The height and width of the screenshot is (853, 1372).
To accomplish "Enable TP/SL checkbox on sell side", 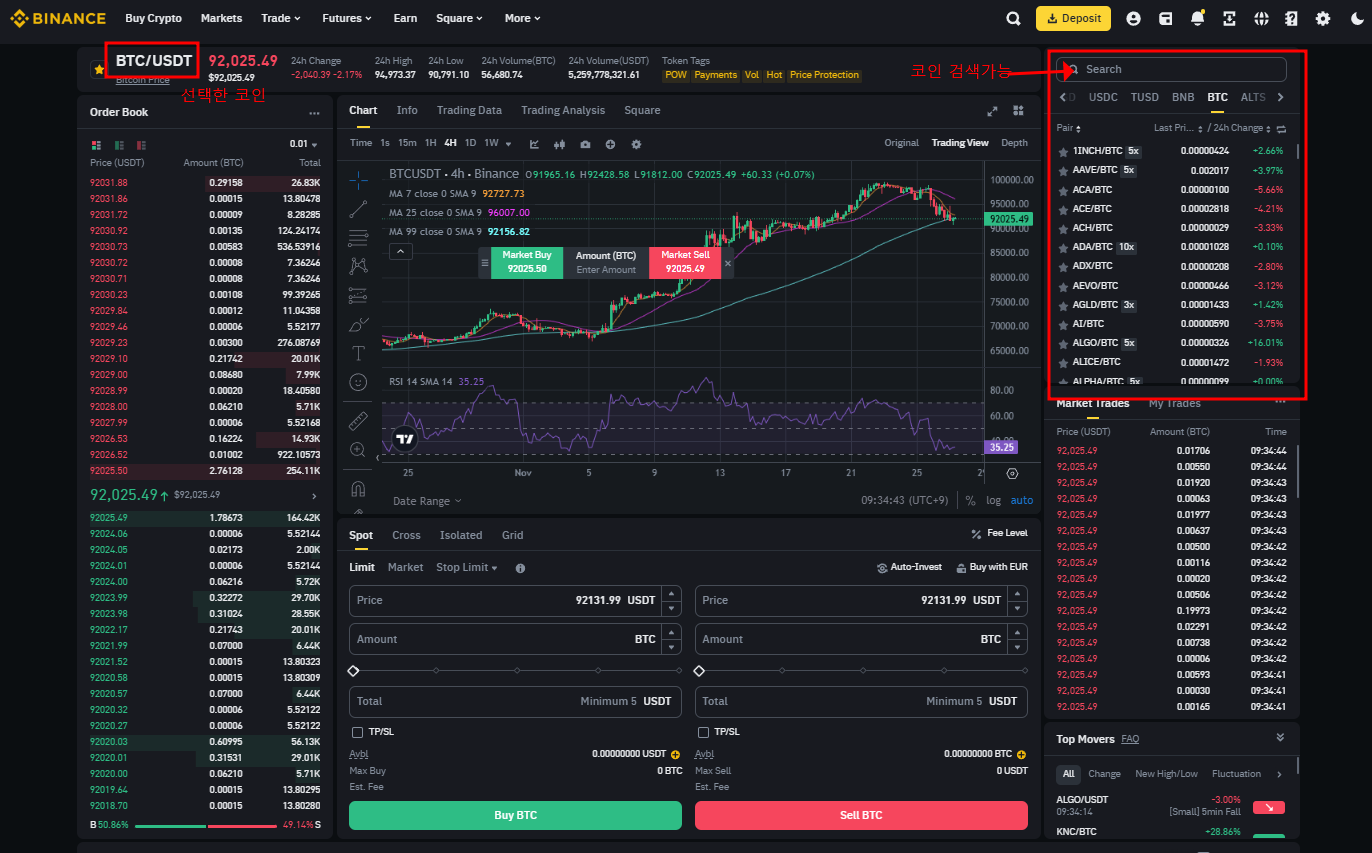I will (x=703, y=732).
